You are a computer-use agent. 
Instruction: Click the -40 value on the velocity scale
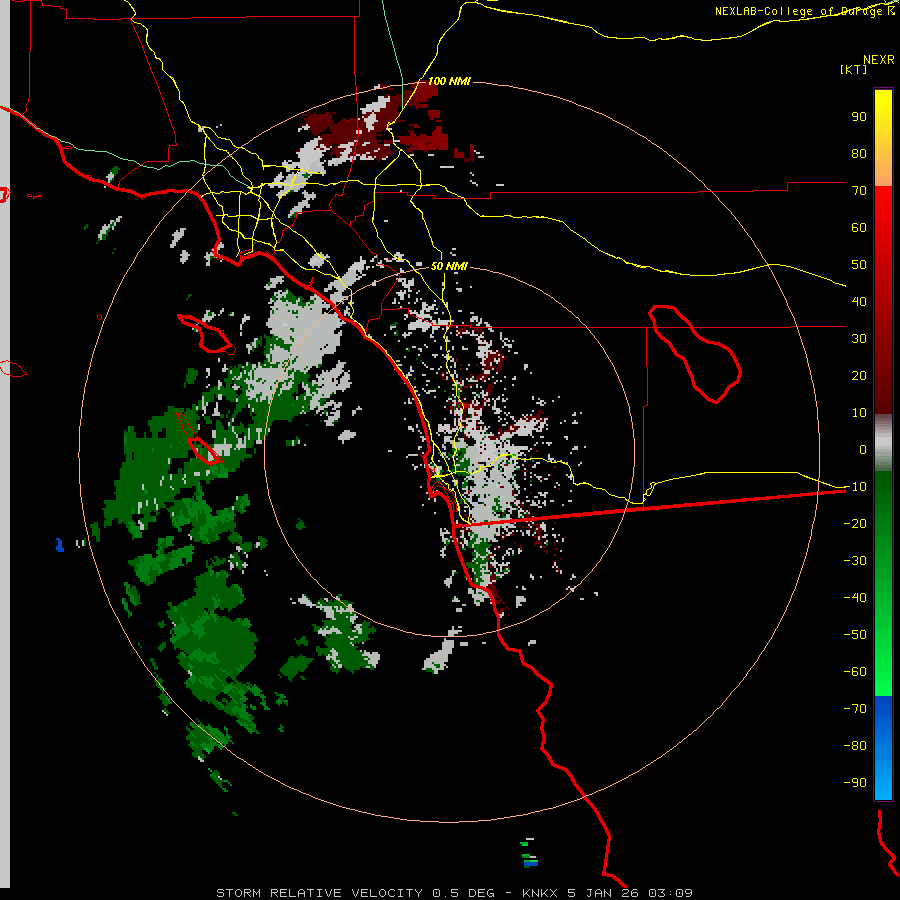click(x=855, y=598)
